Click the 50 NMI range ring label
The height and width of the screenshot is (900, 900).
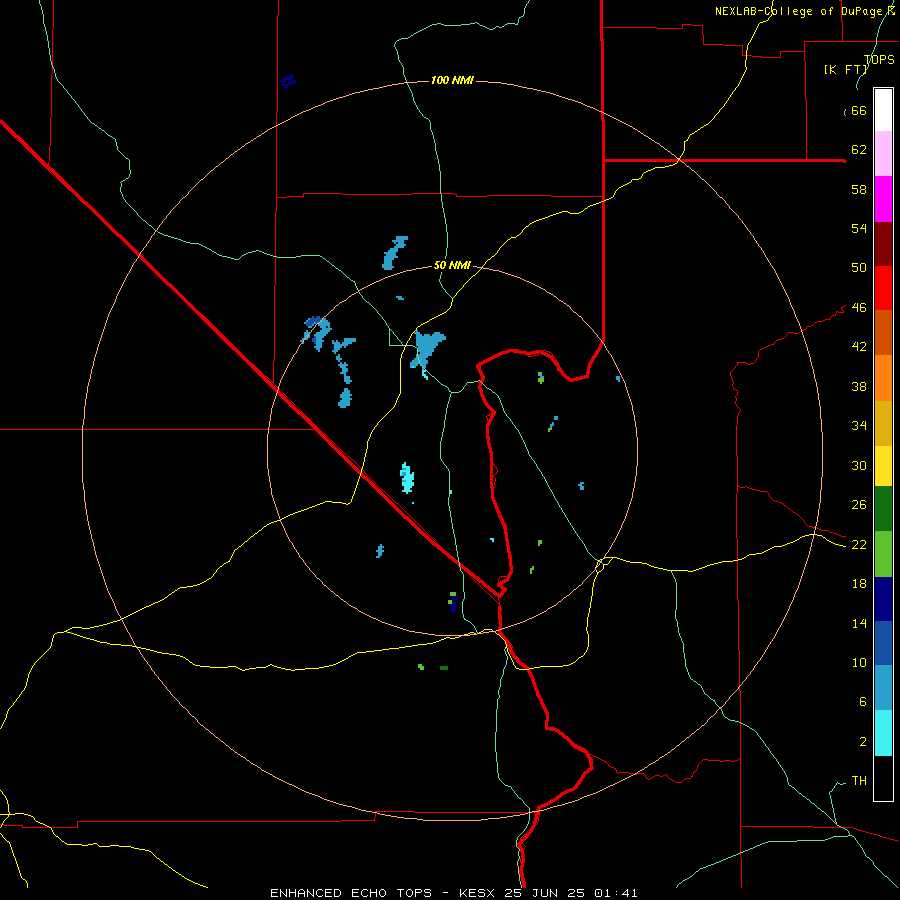(452, 265)
